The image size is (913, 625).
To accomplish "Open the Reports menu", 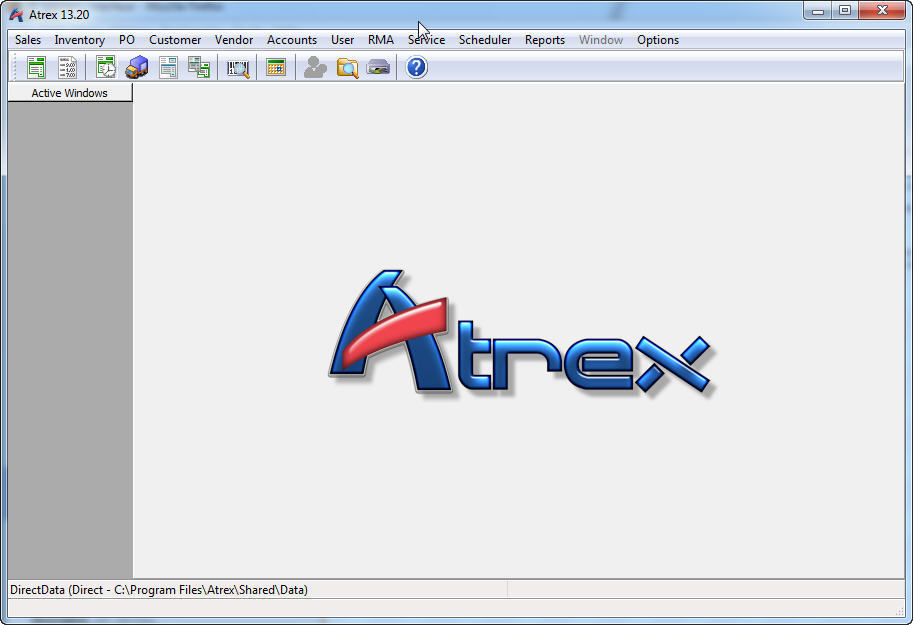I will [x=544, y=40].
